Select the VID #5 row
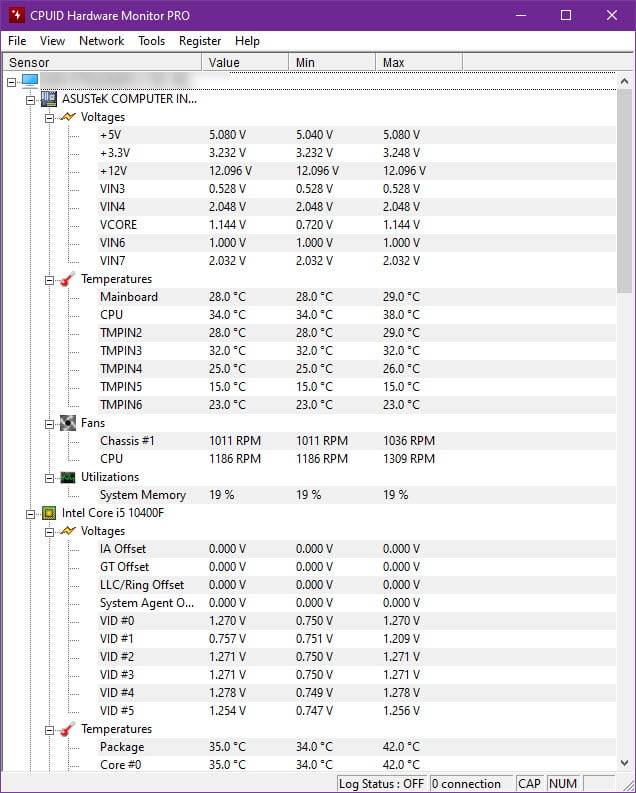Viewport: 636px width, 793px height. click(x=357, y=711)
